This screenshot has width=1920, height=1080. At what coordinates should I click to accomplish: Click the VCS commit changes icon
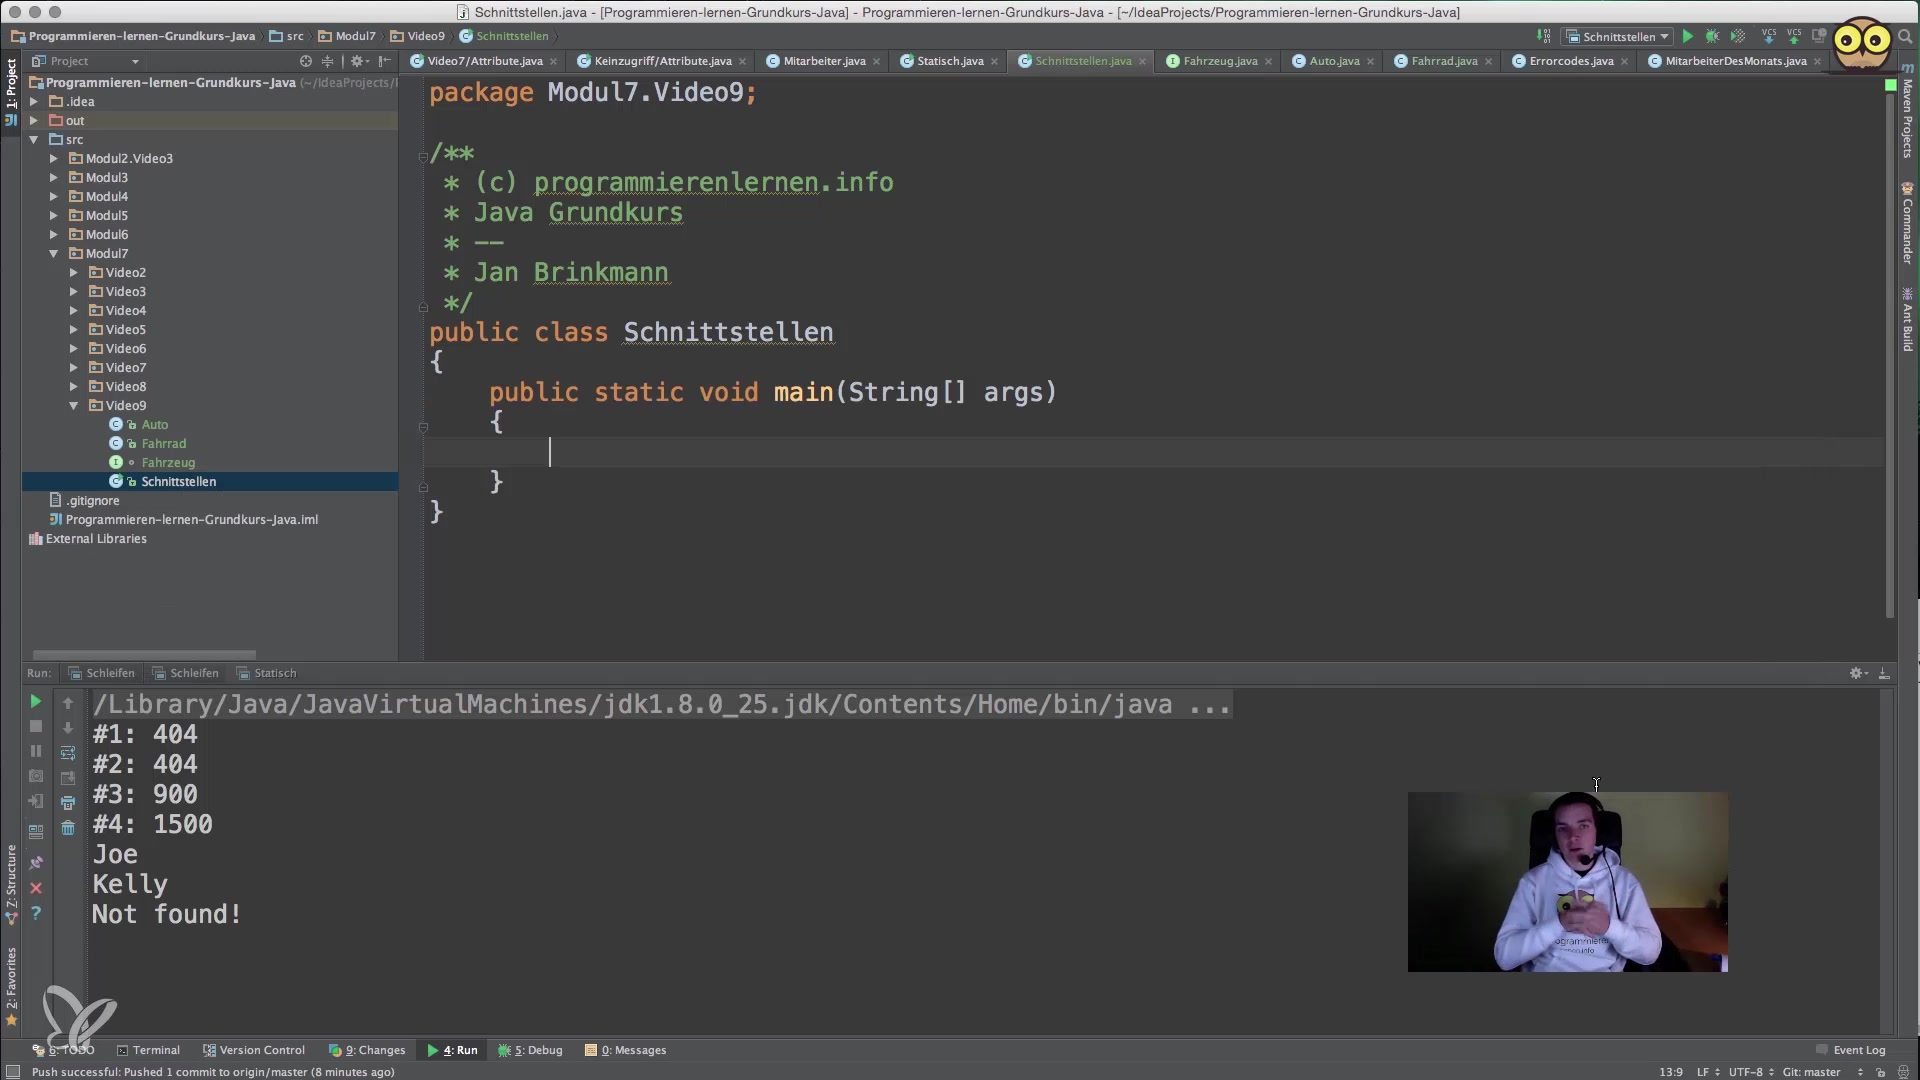point(1794,36)
